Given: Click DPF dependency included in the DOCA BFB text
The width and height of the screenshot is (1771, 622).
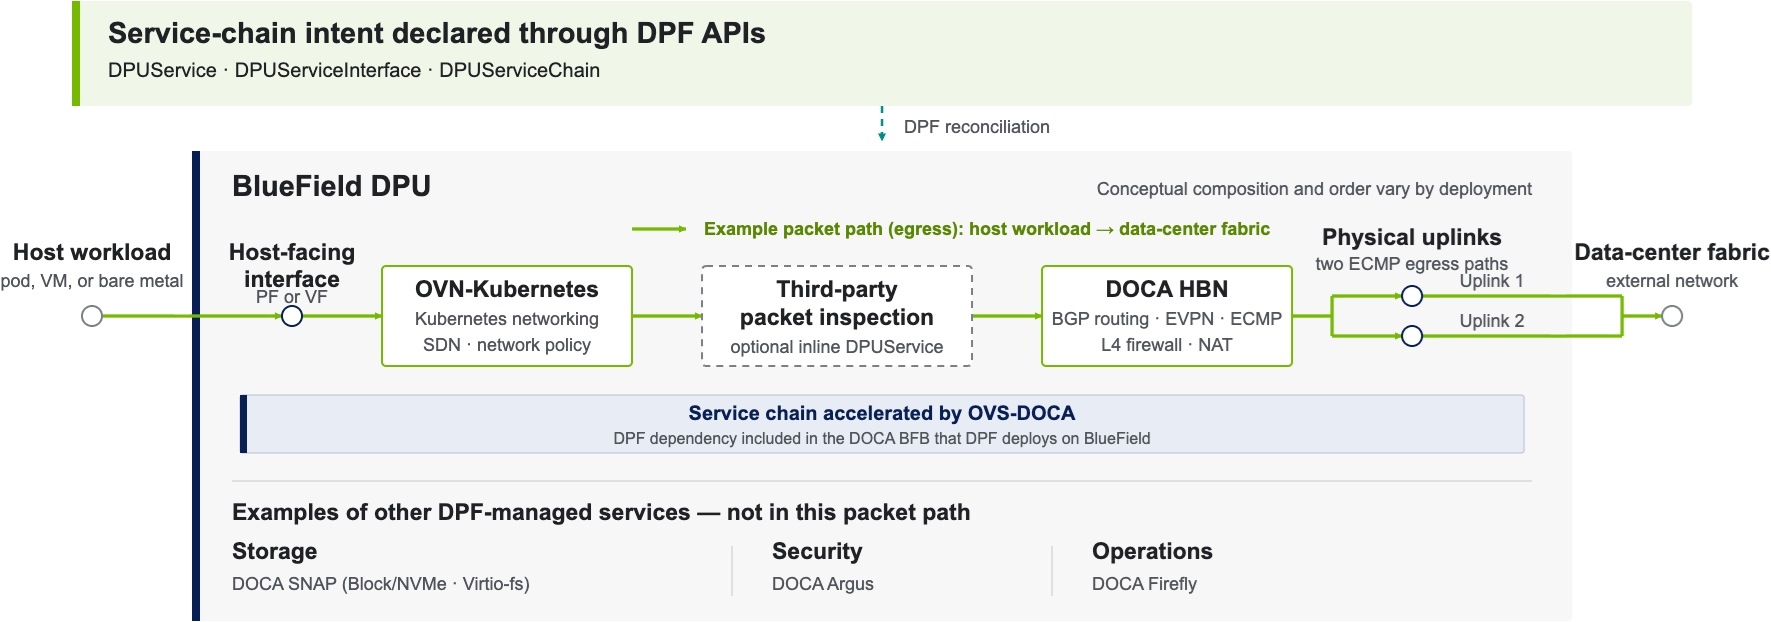Looking at the screenshot, I should tap(882, 438).
